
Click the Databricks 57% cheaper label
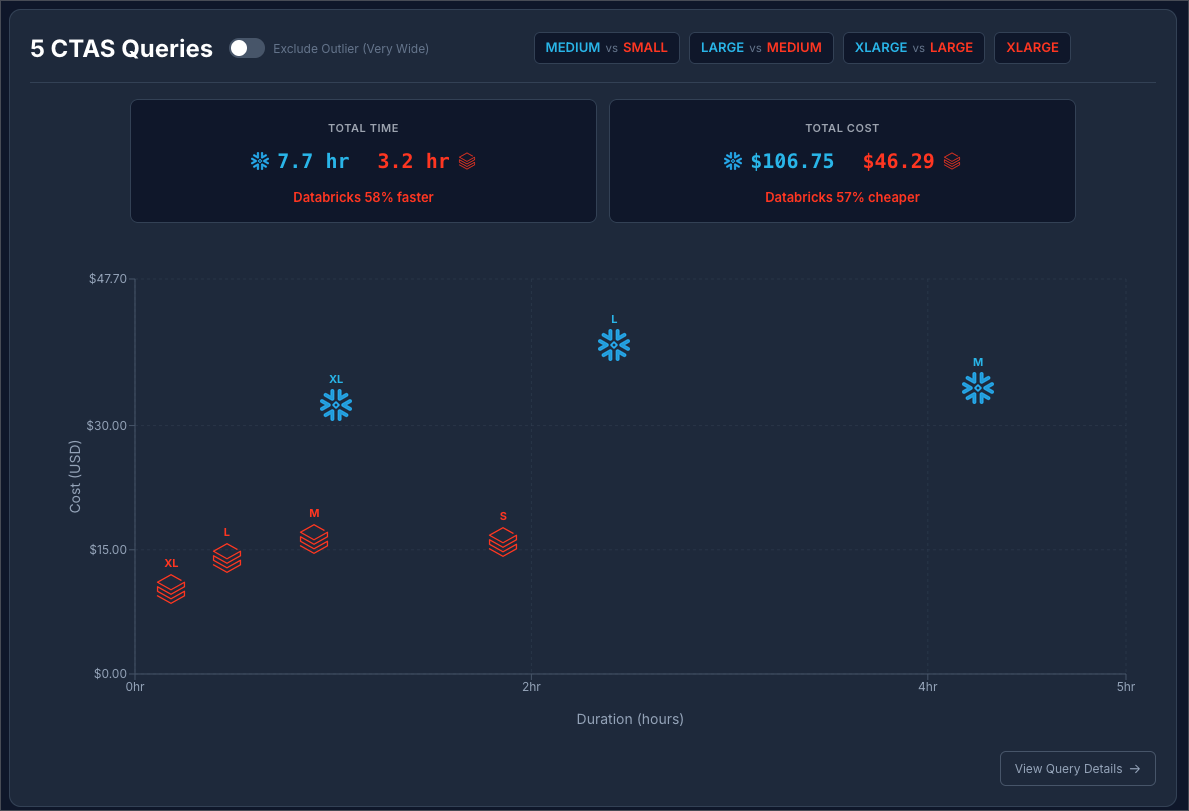(842, 197)
